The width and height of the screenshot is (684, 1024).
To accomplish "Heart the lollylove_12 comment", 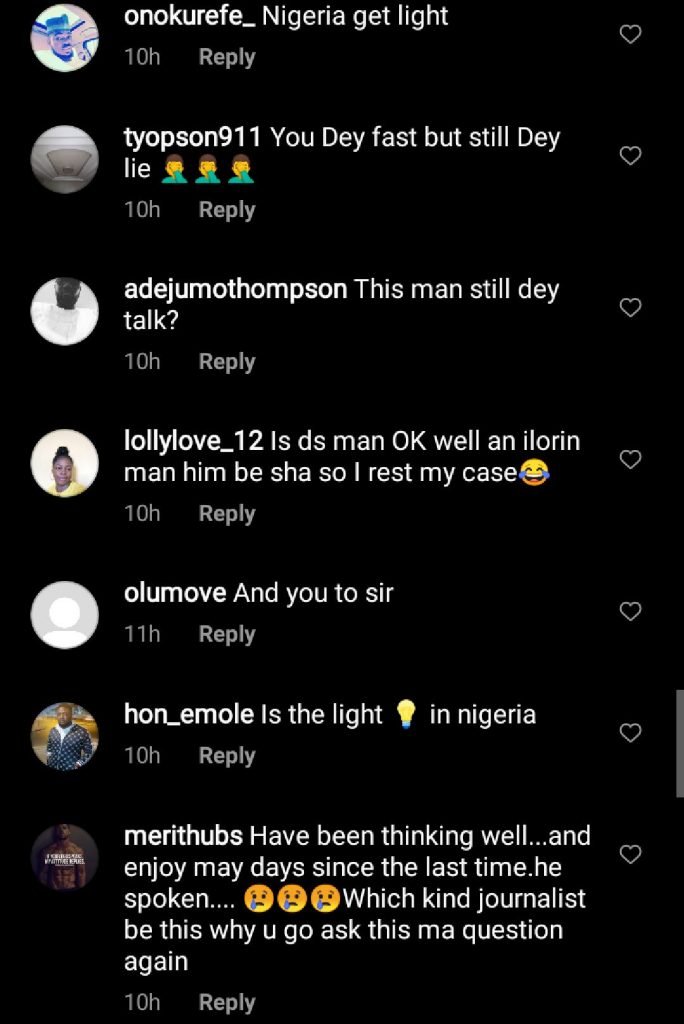I will coord(630,459).
